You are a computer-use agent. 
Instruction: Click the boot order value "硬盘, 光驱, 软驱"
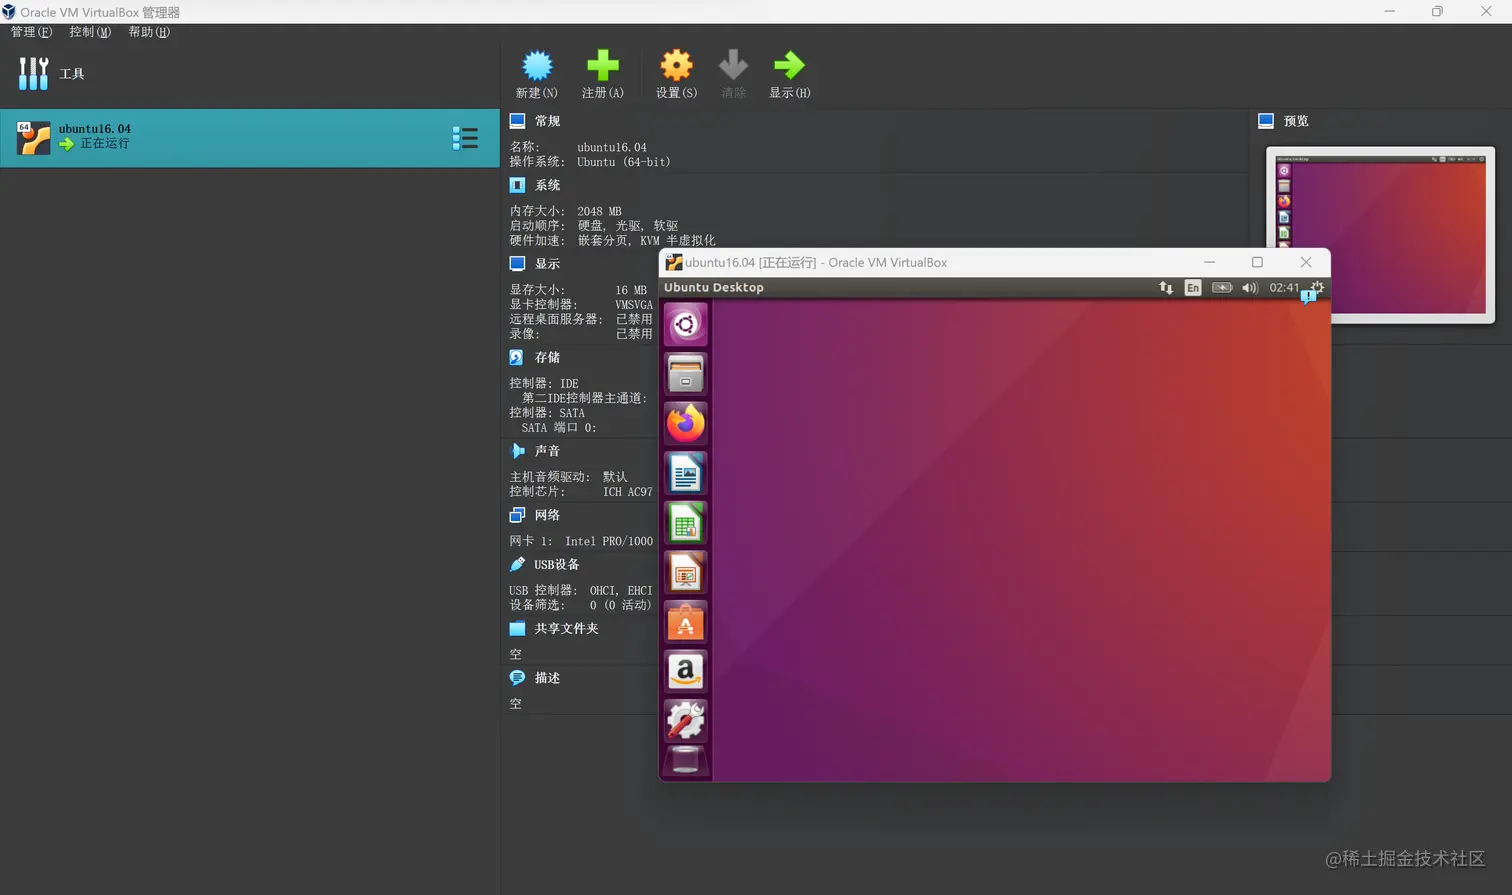(628, 226)
